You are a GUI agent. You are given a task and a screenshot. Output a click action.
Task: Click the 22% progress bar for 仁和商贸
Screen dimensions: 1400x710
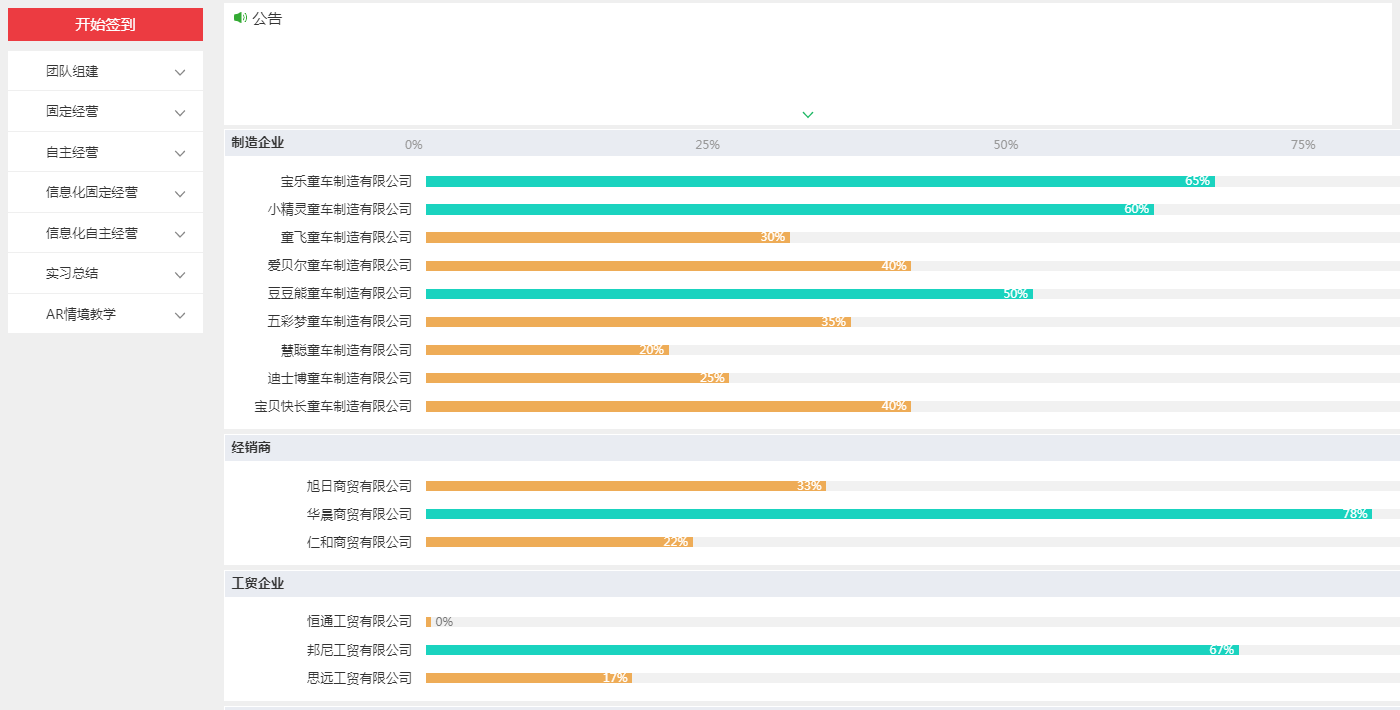(559, 542)
